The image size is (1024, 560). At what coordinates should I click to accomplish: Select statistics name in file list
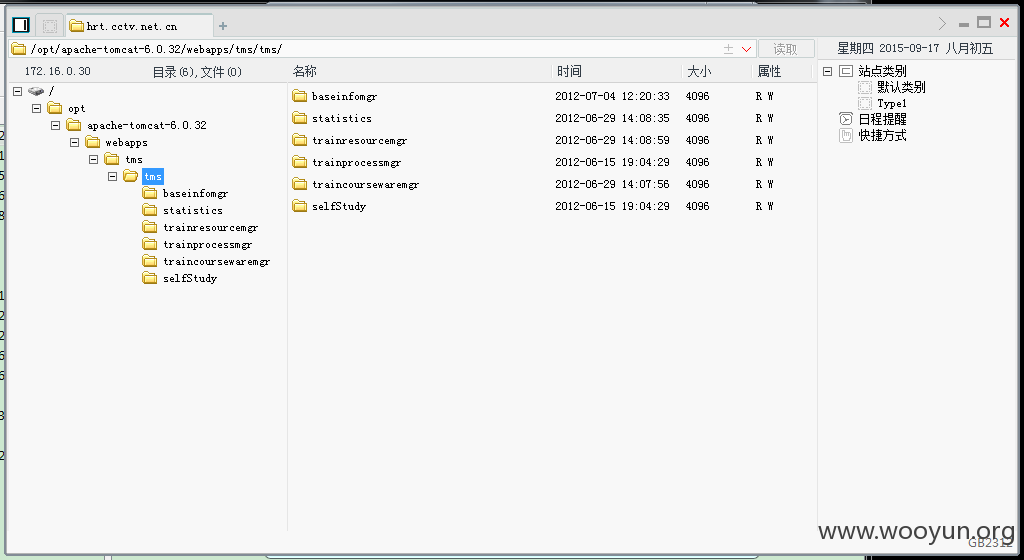pyautogui.click(x=342, y=118)
